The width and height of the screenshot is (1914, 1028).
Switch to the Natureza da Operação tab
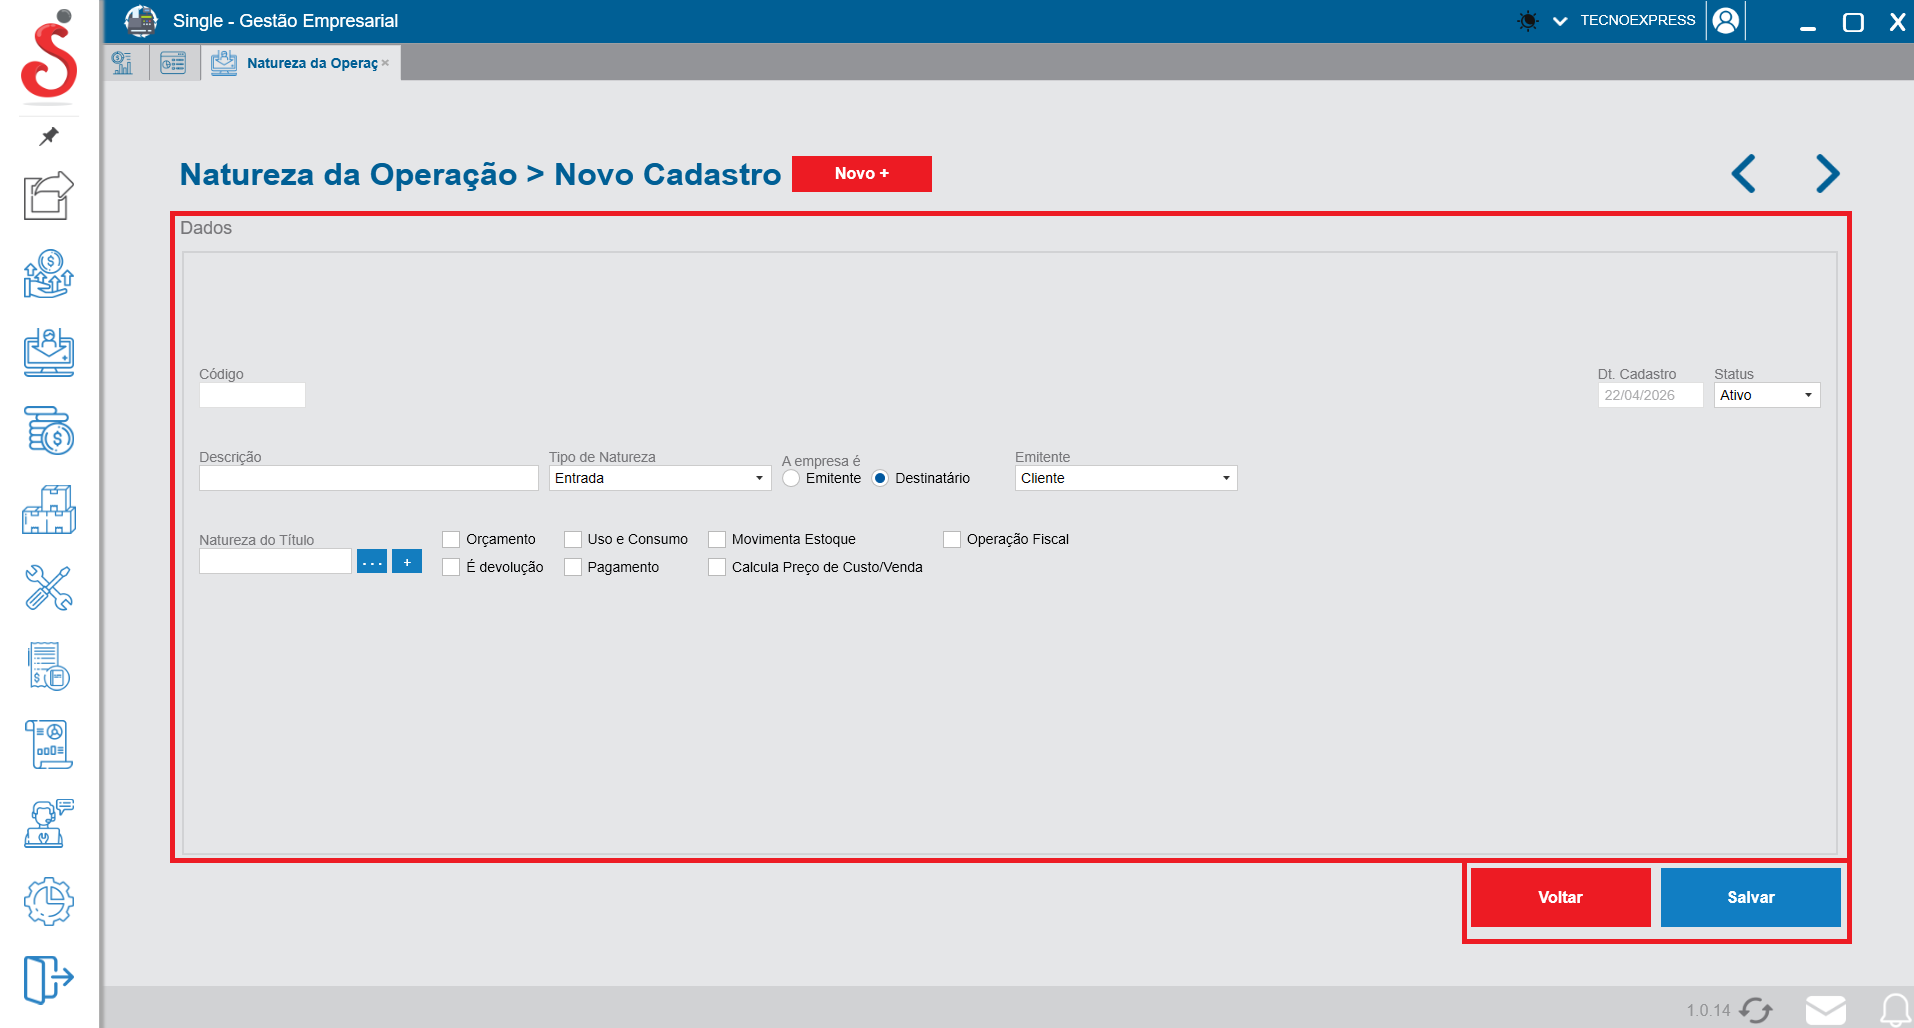[300, 62]
